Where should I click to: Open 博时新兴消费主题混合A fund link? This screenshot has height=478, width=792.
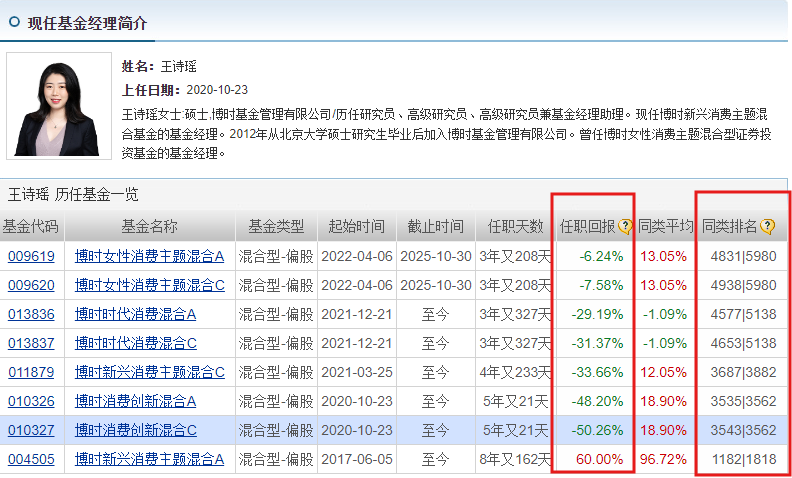[150, 460]
